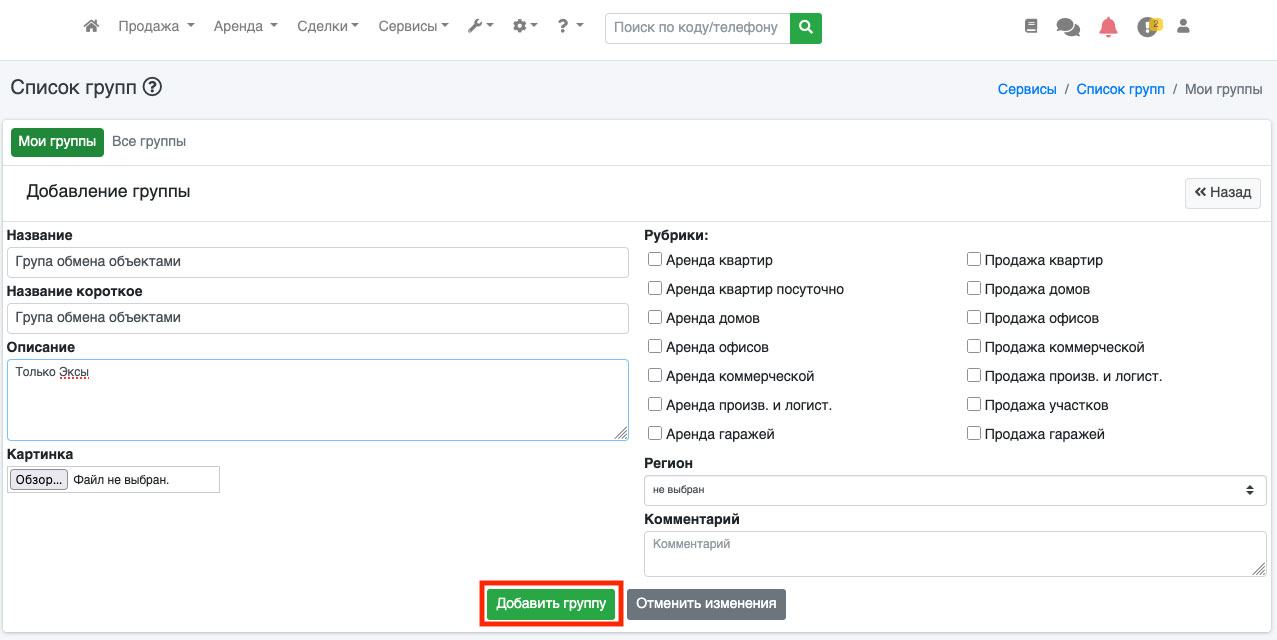
Task: Click the Назад button
Action: tap(1222, 193)
